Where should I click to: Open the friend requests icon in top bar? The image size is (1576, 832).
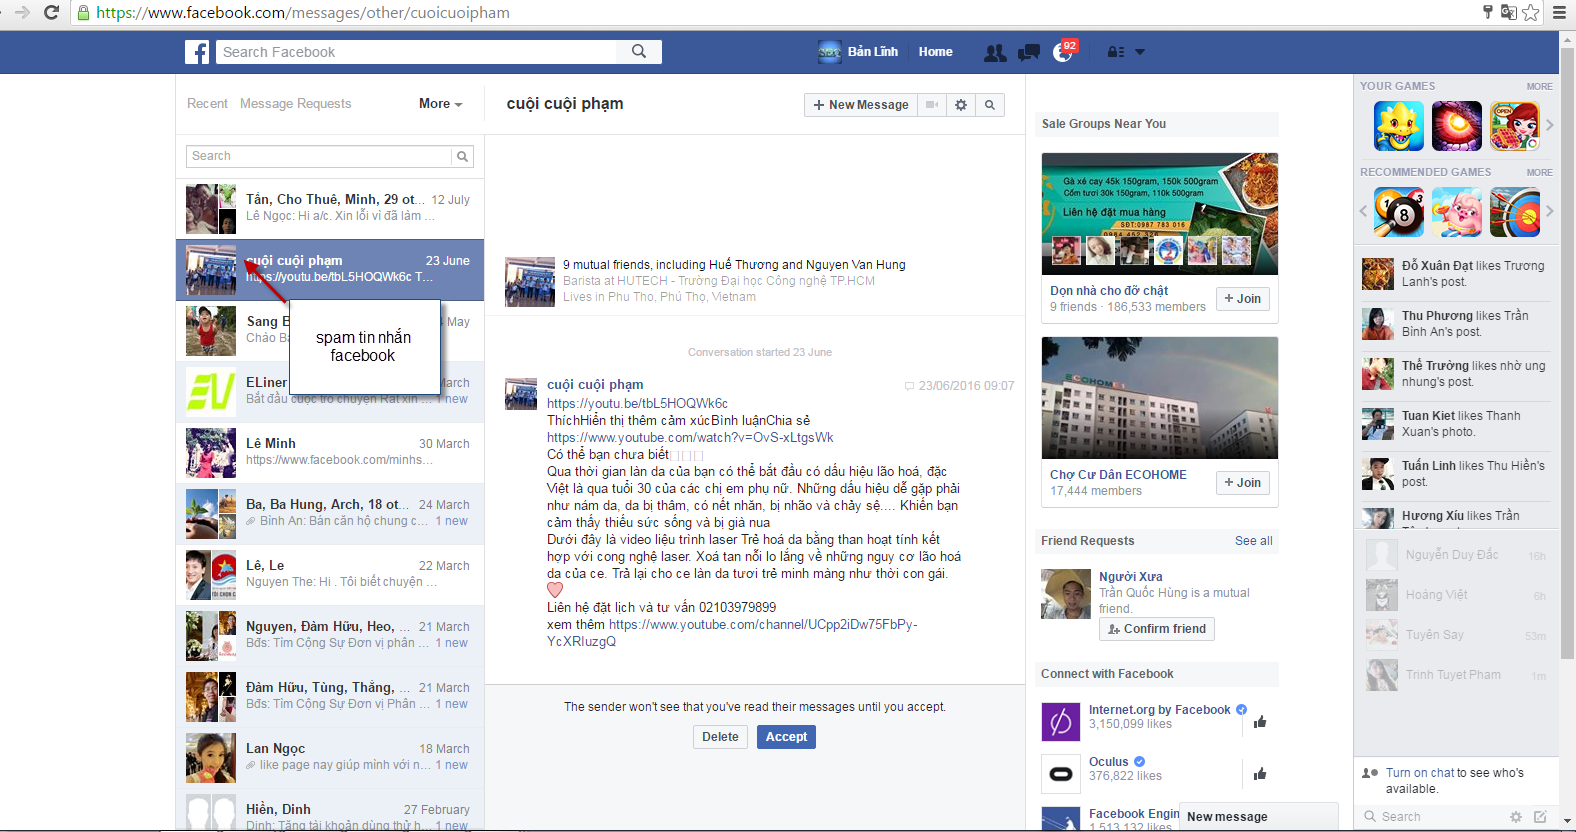pyautogui.click(x=995, y=53)
